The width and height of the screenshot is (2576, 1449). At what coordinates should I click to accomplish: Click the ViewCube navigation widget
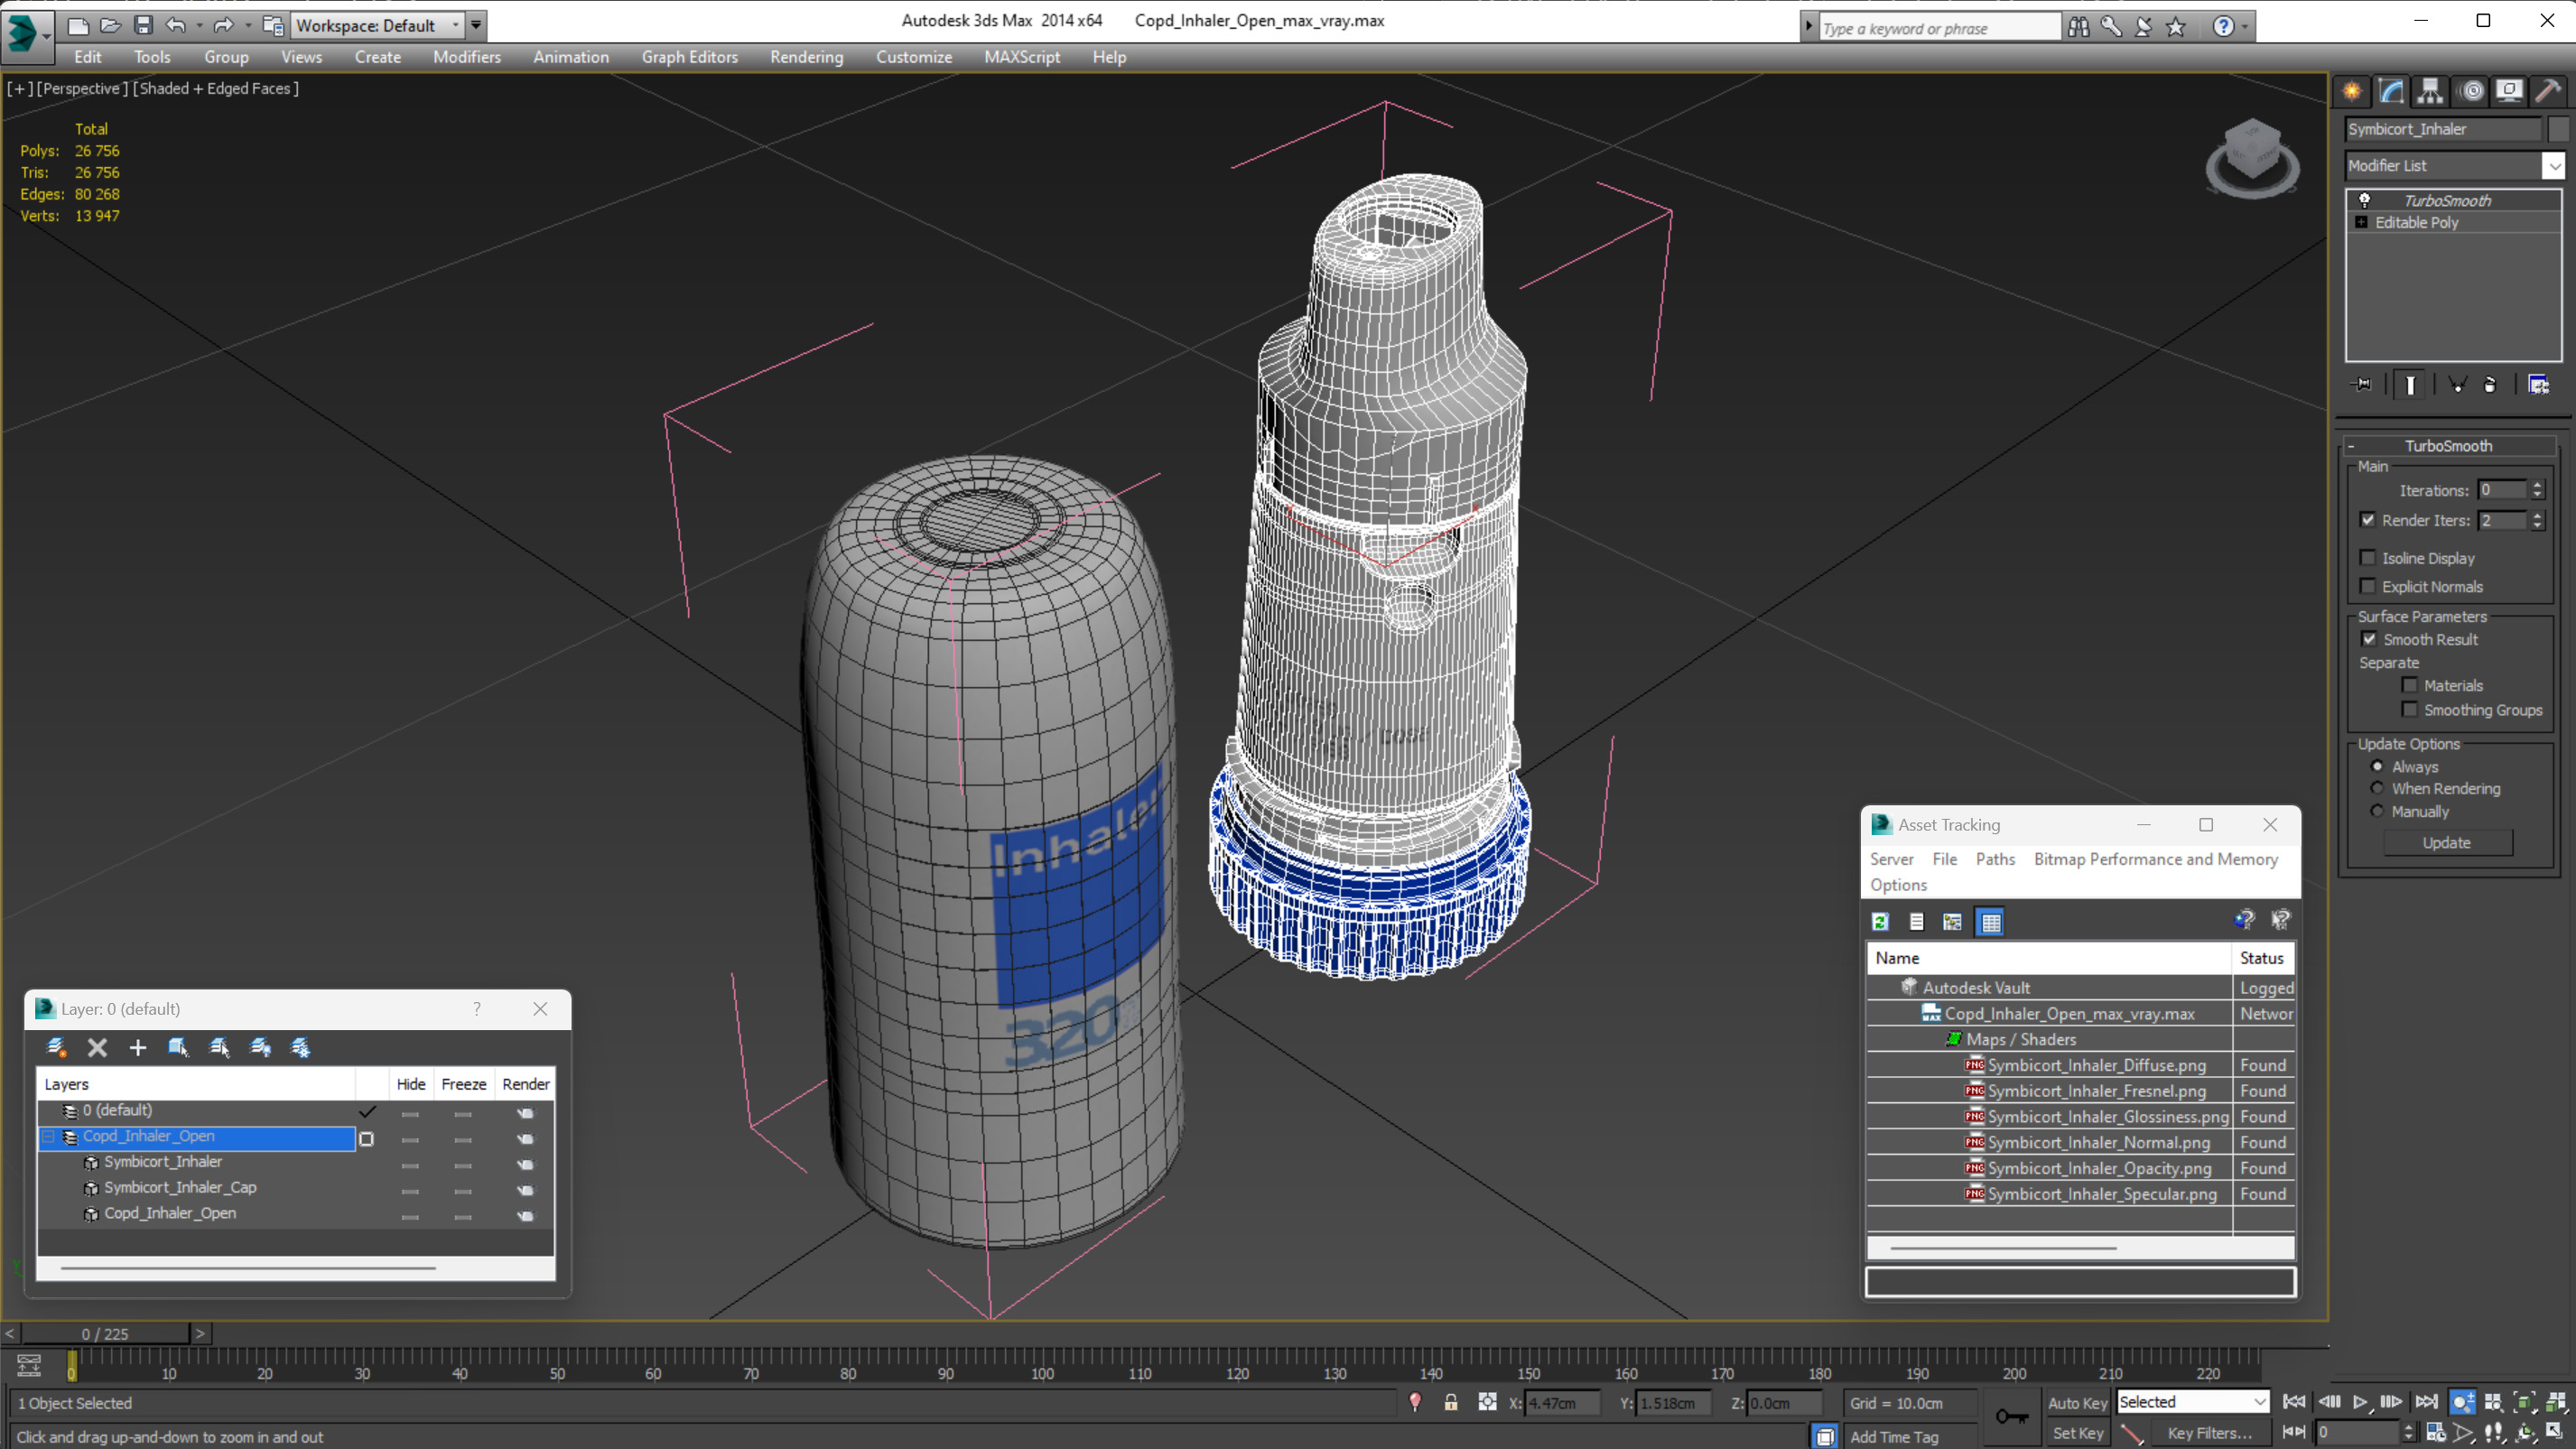[2252, 158]
